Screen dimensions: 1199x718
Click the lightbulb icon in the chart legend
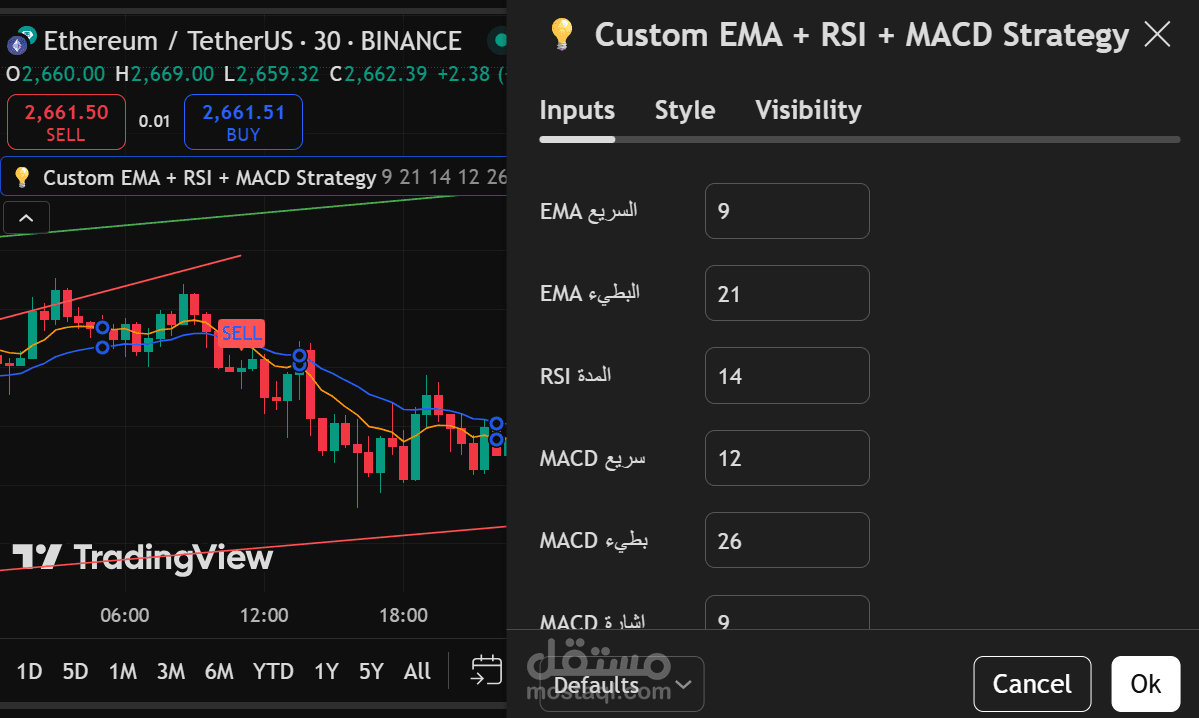coord(22,177)
